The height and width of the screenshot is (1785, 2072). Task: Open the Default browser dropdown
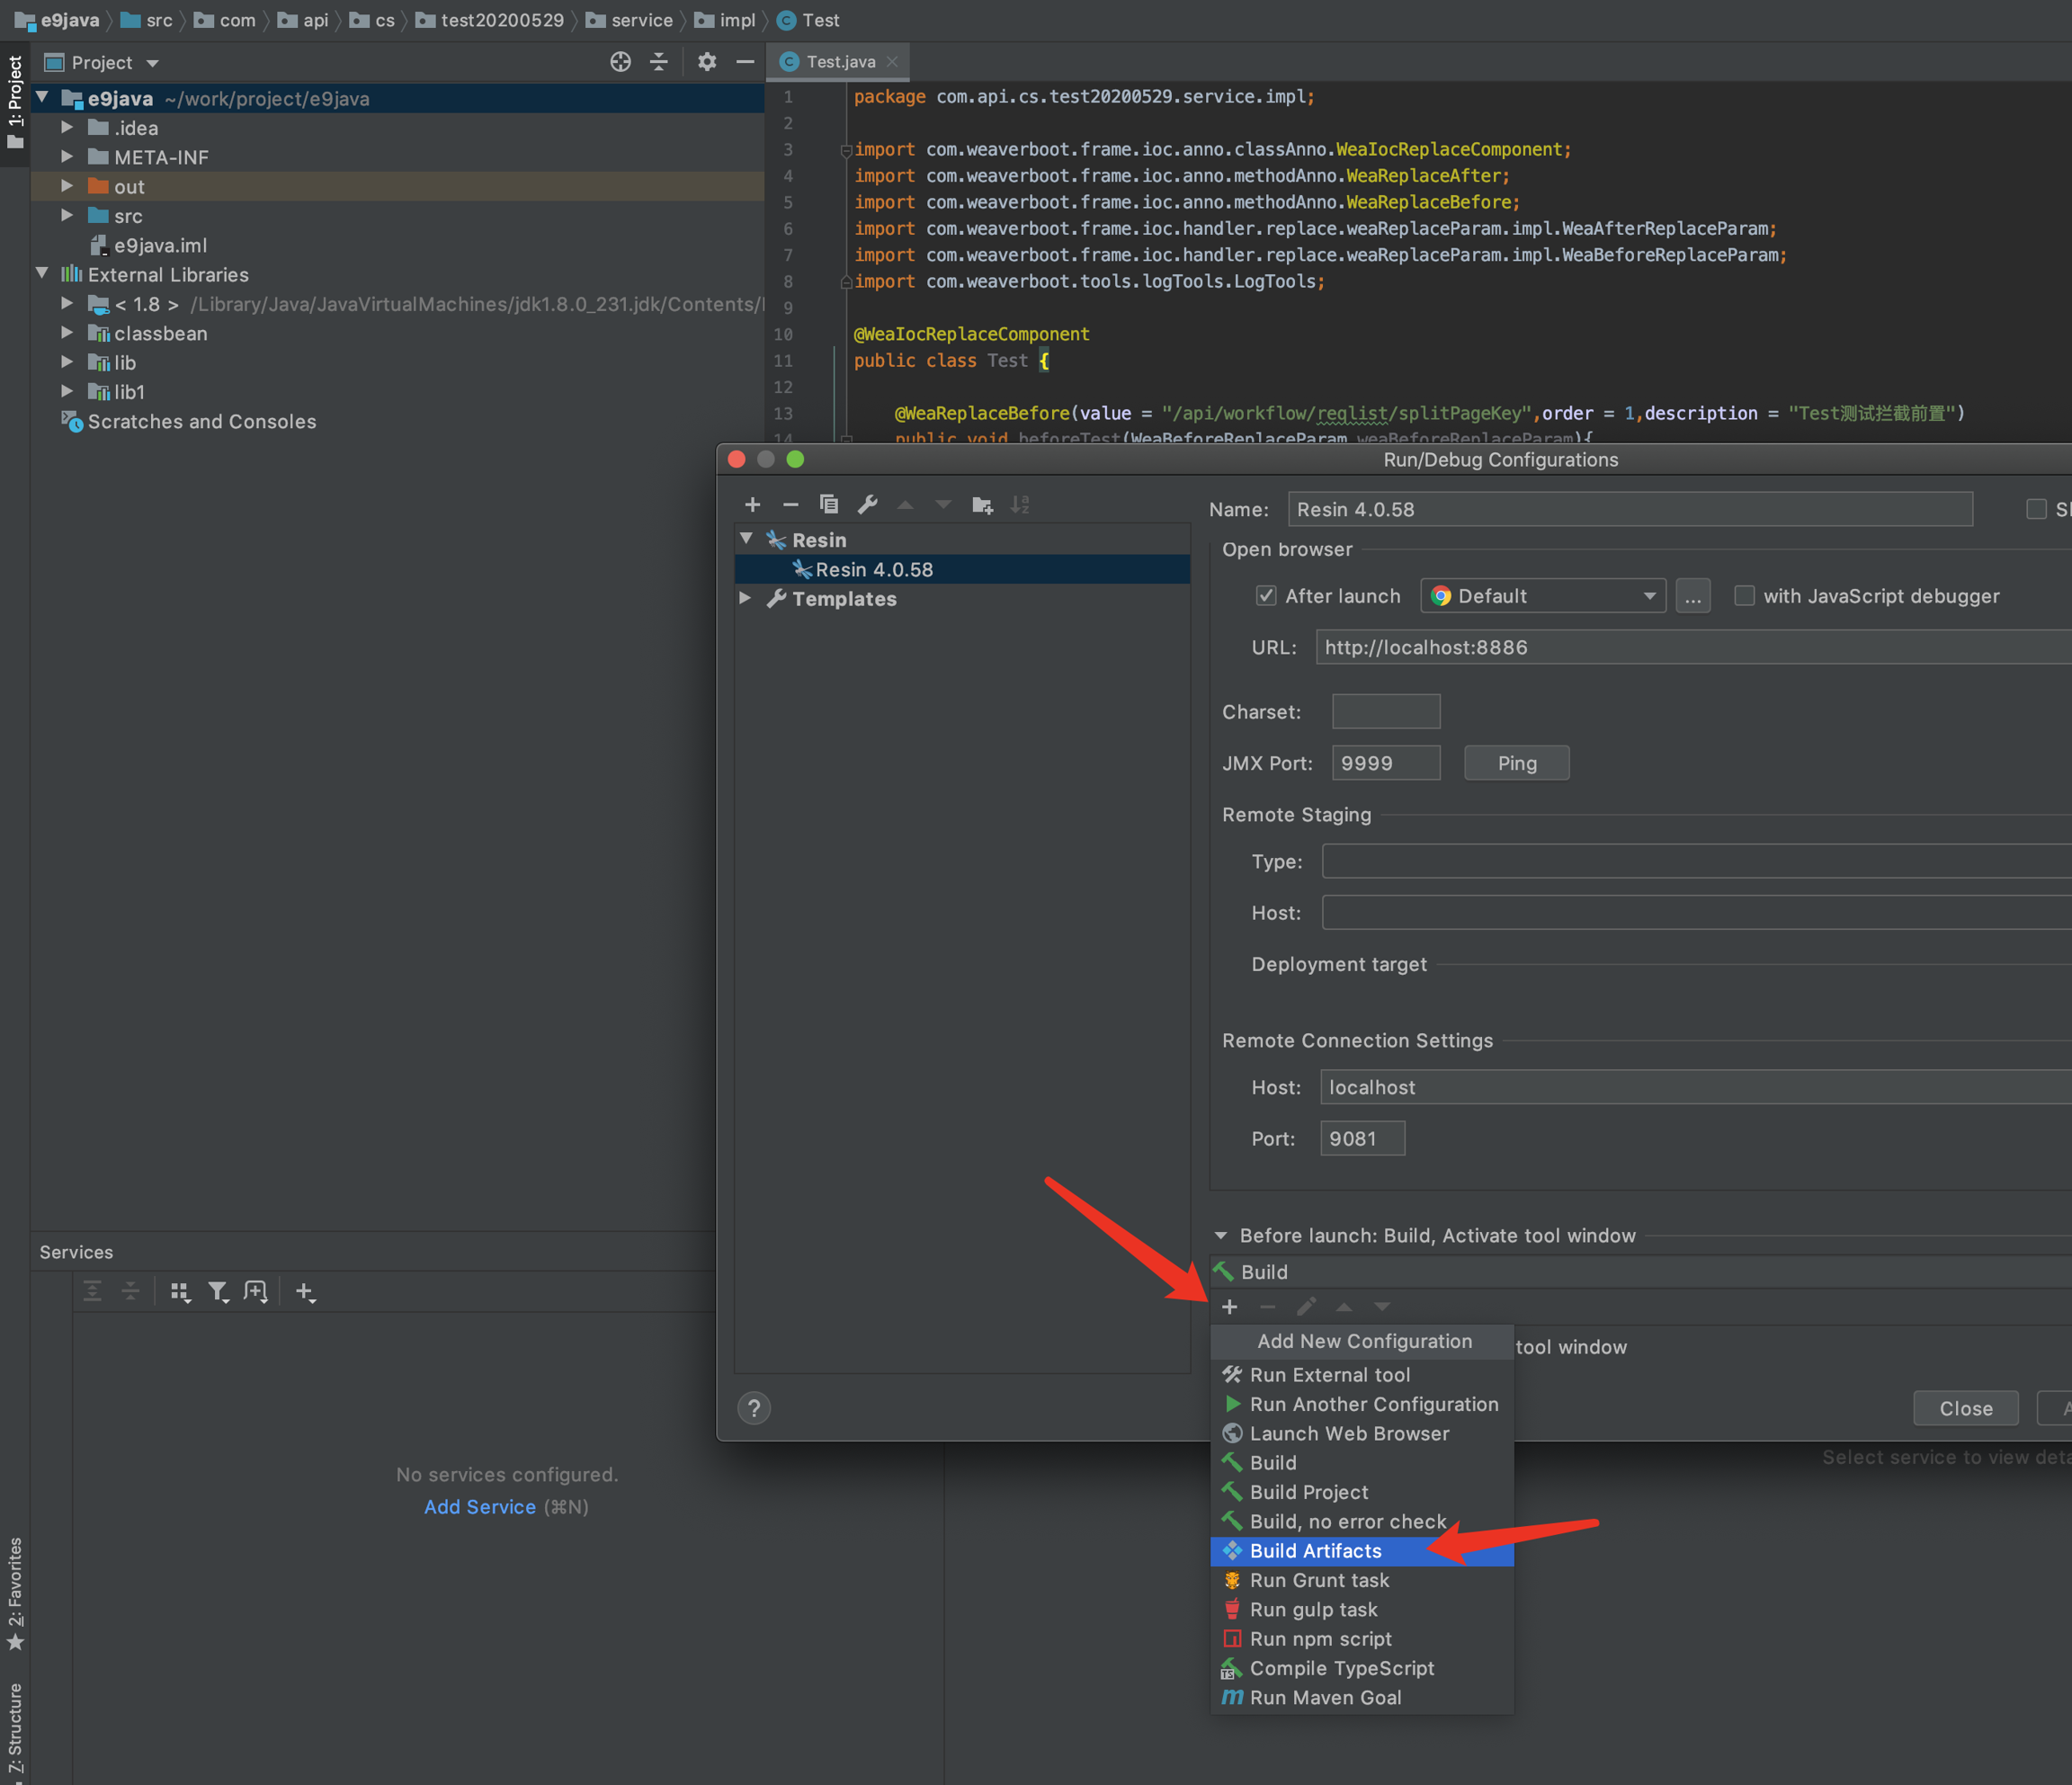point(1543,596)
